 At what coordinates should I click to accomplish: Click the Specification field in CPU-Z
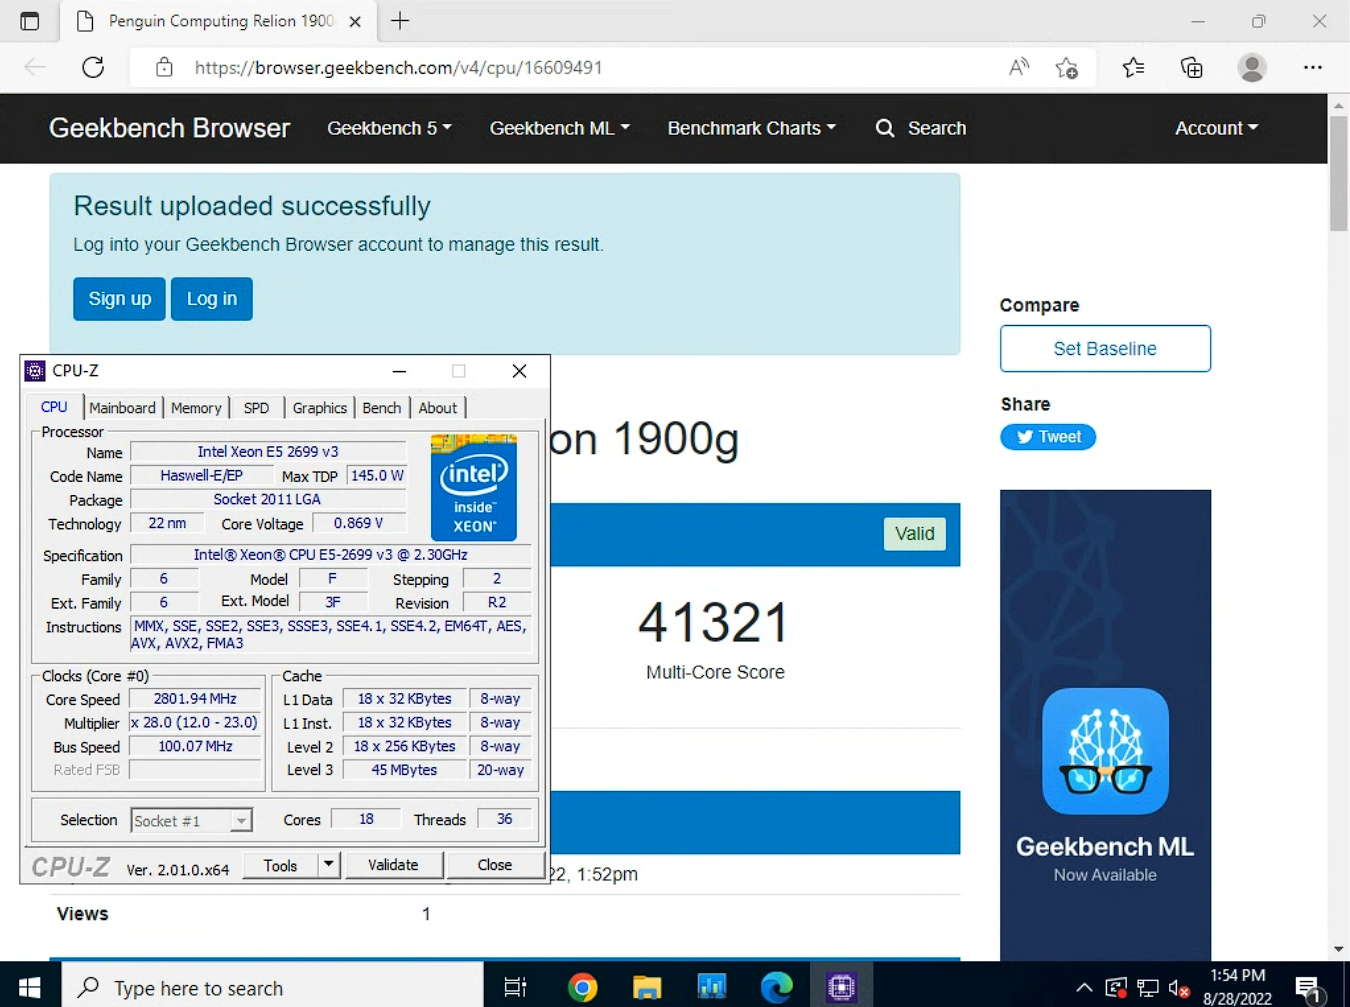[331, 555]
